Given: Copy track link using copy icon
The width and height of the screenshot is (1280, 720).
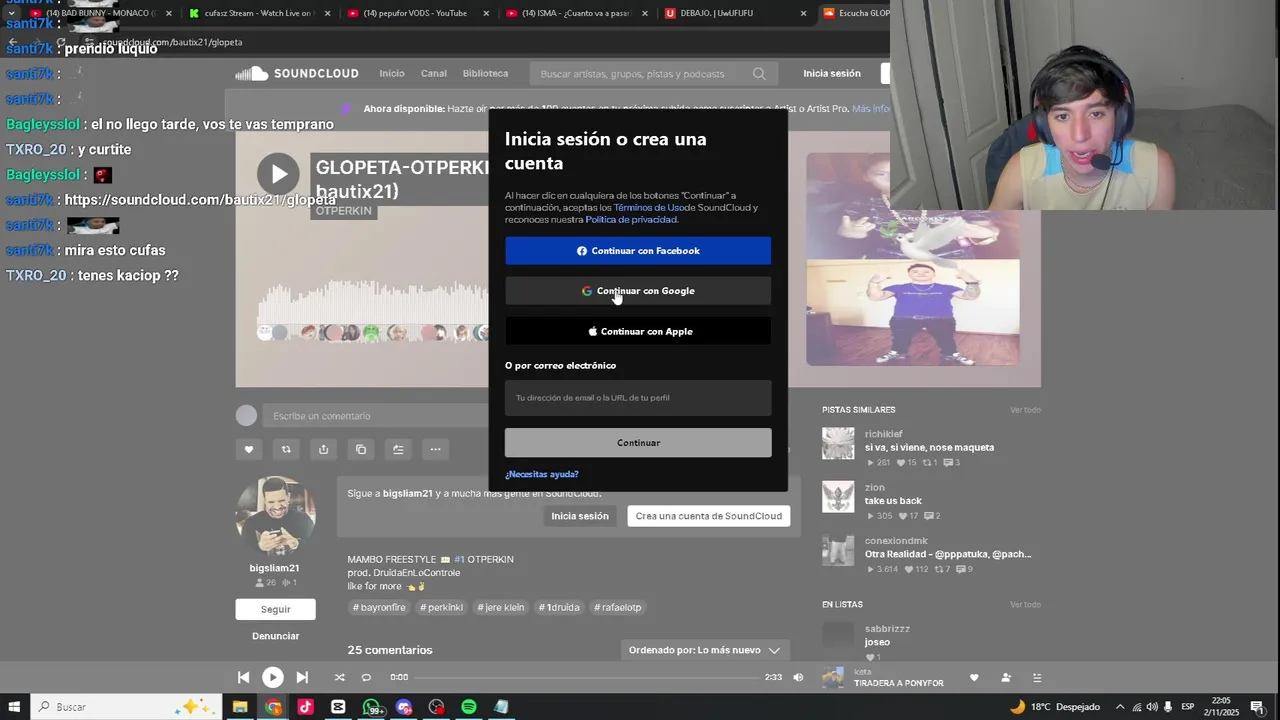Looking at the screenshot, I should [x=361, y=449].
